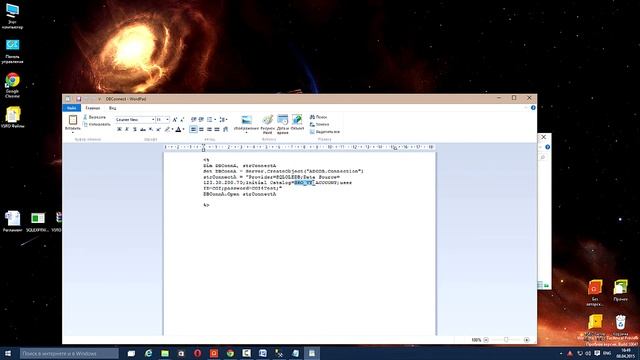Click the increase indent icon
Image resolution: width=640 pixels, height=360 pixels.
pyautogui.click(x=201, y=120)
